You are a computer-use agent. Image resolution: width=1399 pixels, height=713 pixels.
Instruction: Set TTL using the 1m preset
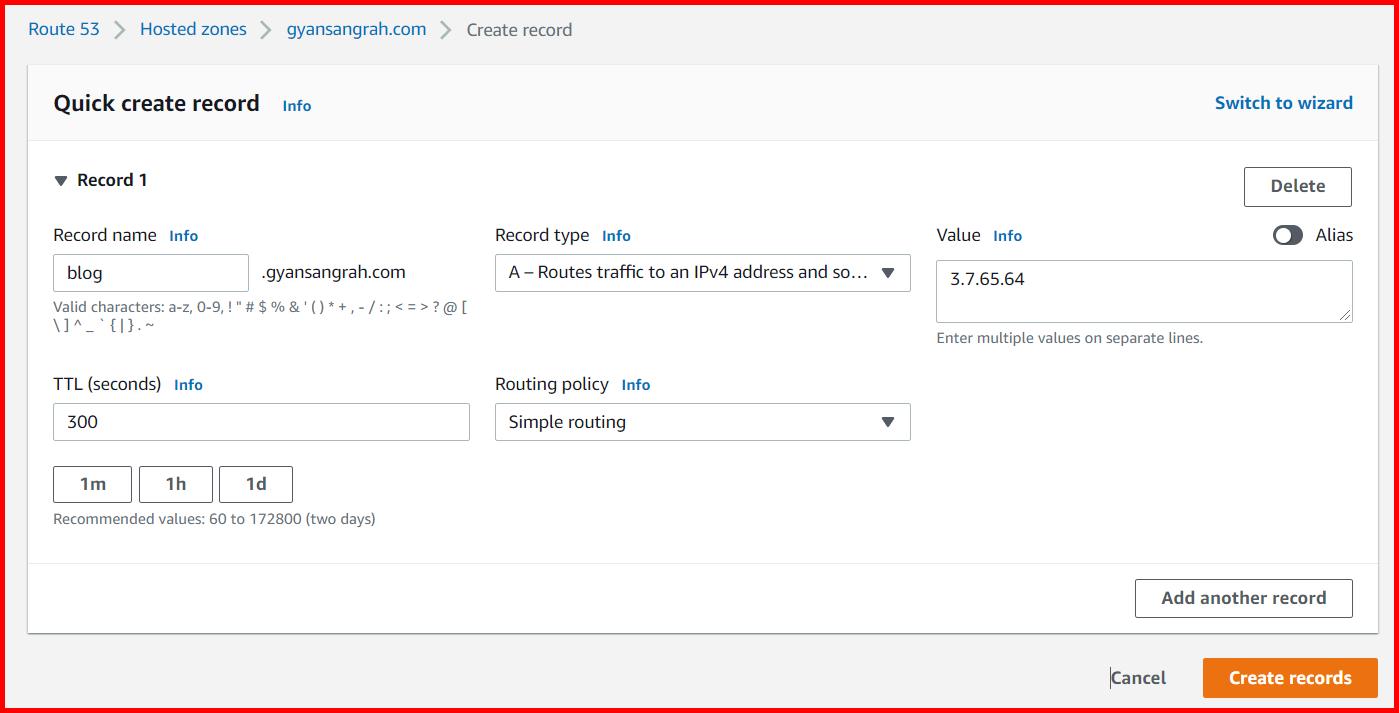tap(92, 484)
